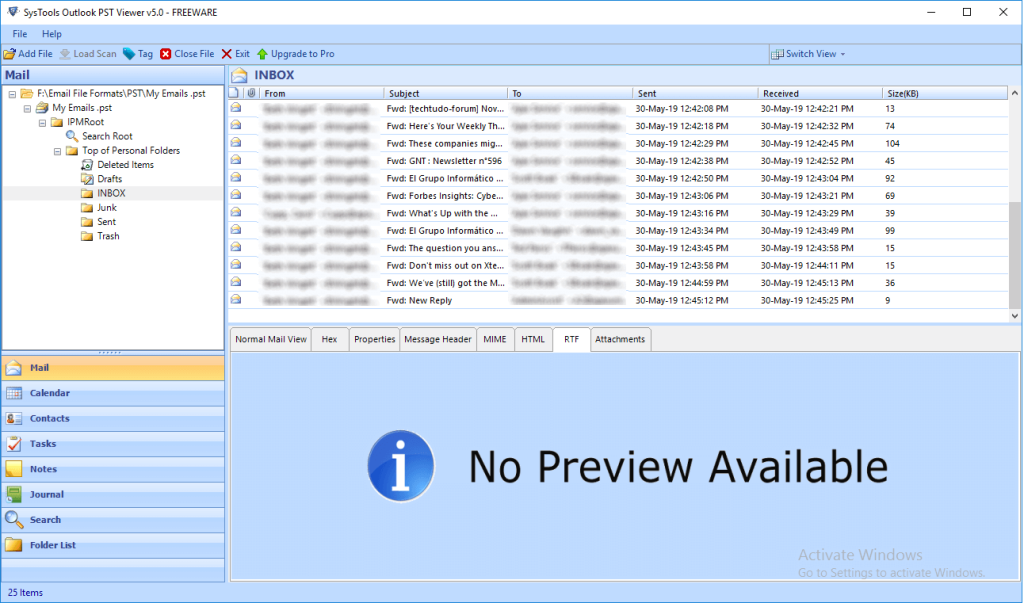Click the red Exit X icon
The image size is (1024, 603).
(x=227, y=54)
